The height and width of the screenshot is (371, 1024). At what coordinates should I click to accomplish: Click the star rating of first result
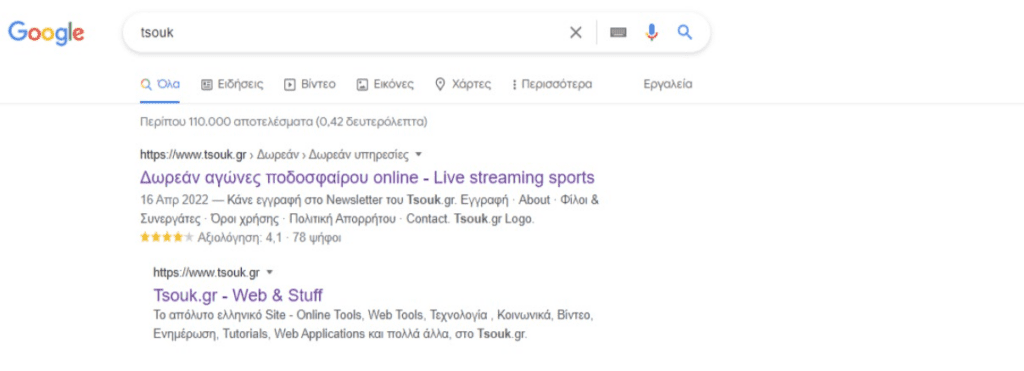pyautogui.click(x=167, y=238)
